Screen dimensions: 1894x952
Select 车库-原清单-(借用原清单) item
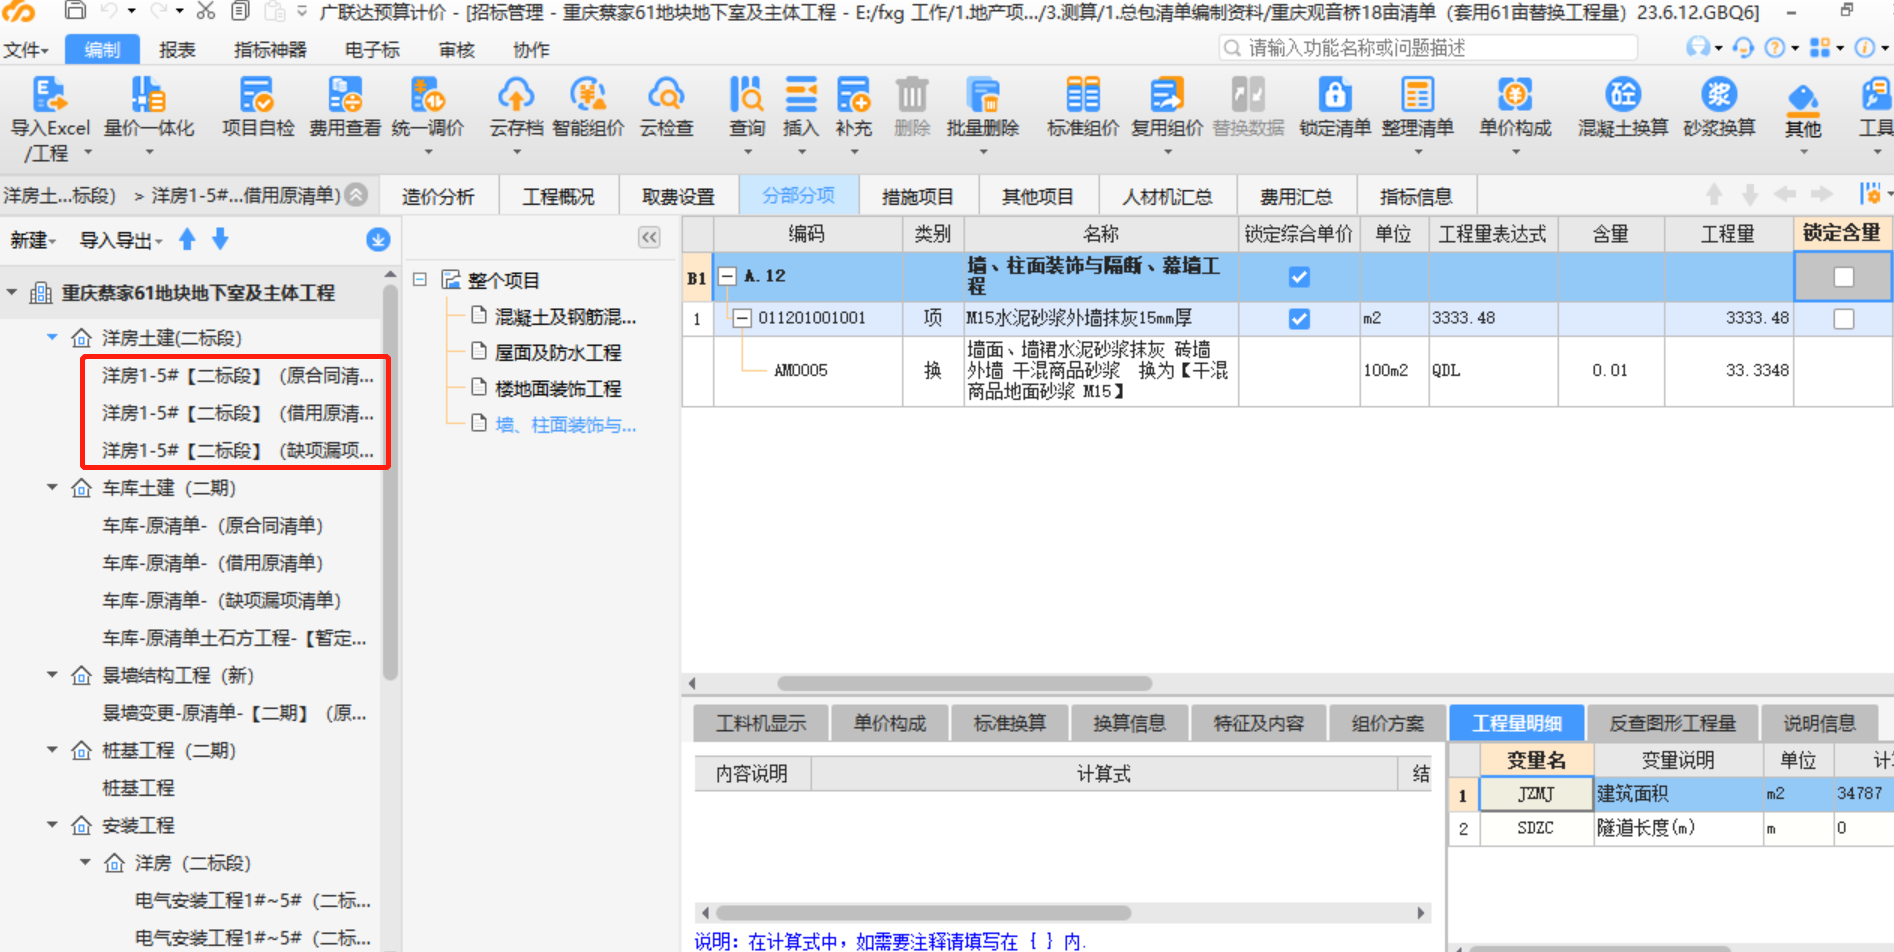tap(212, 563)
